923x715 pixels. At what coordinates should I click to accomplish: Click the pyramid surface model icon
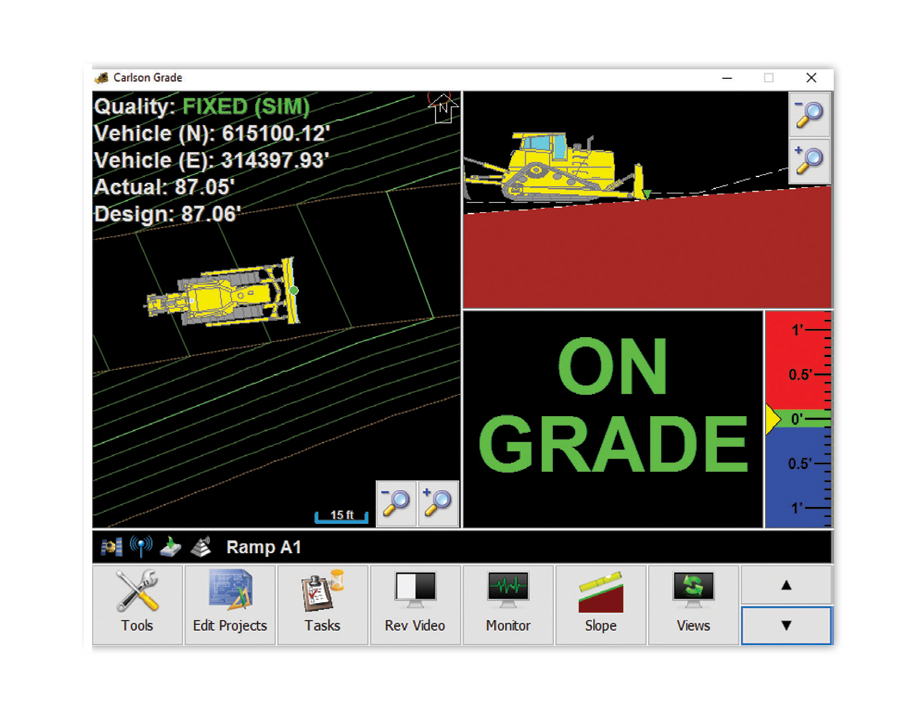coord(201,547)
